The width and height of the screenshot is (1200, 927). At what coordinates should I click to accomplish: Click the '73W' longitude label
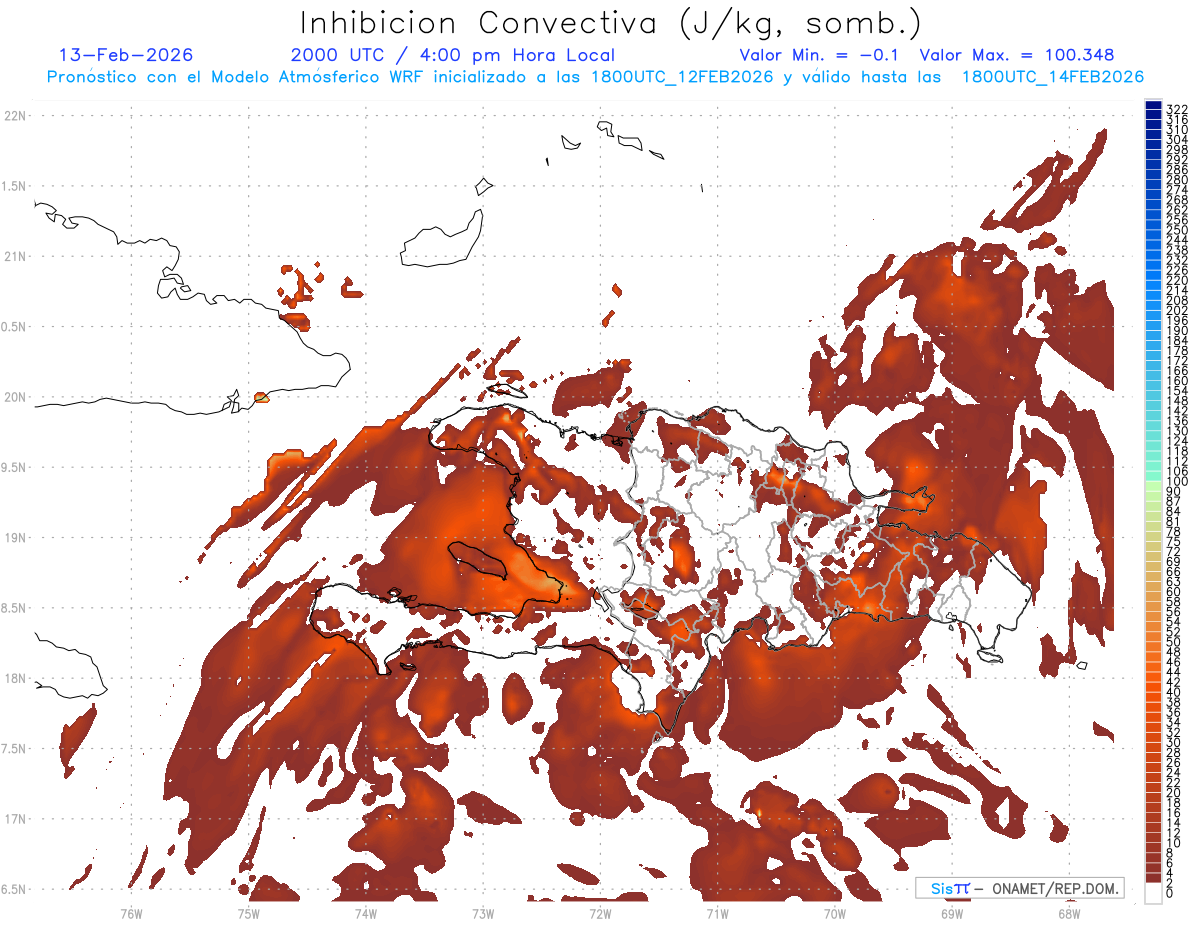point(483,913)
